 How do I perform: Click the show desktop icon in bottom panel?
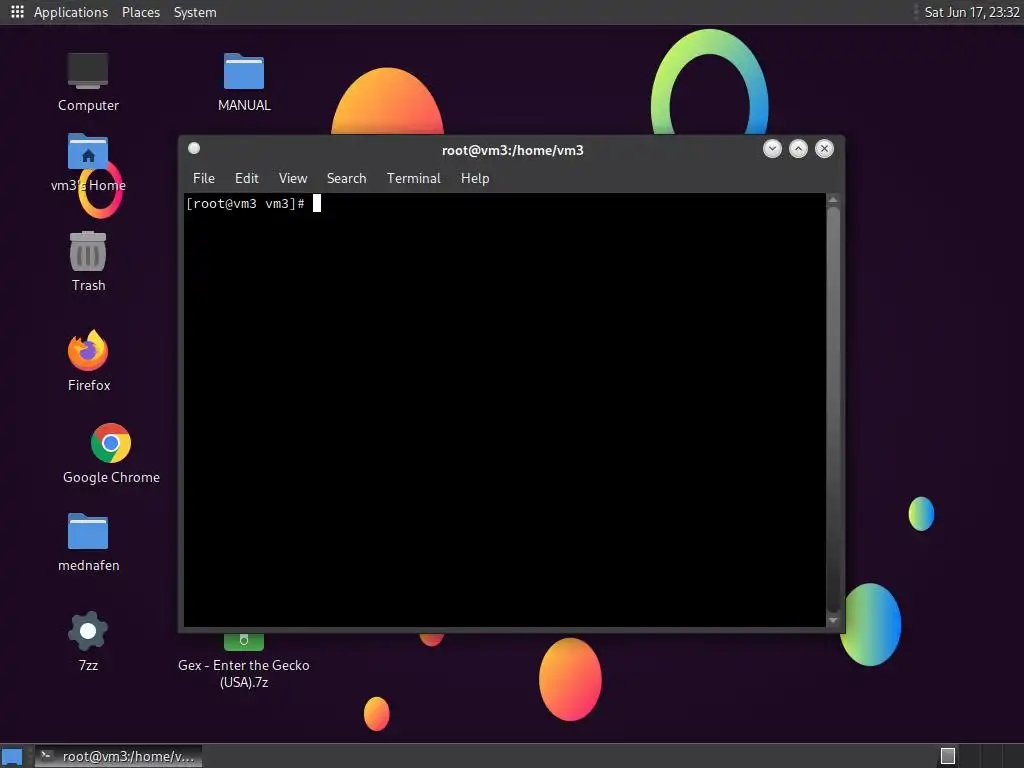tap(12, 756)
